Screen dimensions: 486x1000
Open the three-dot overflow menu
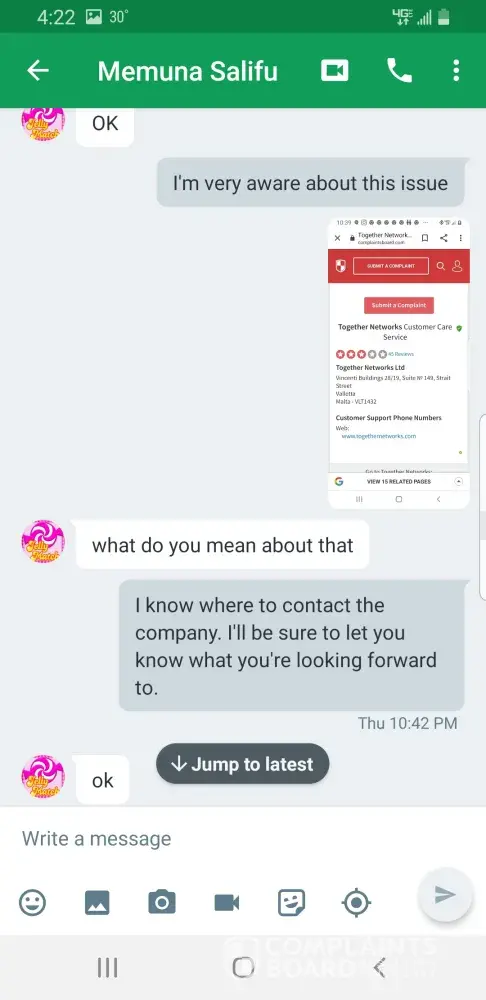click(455, 71)
